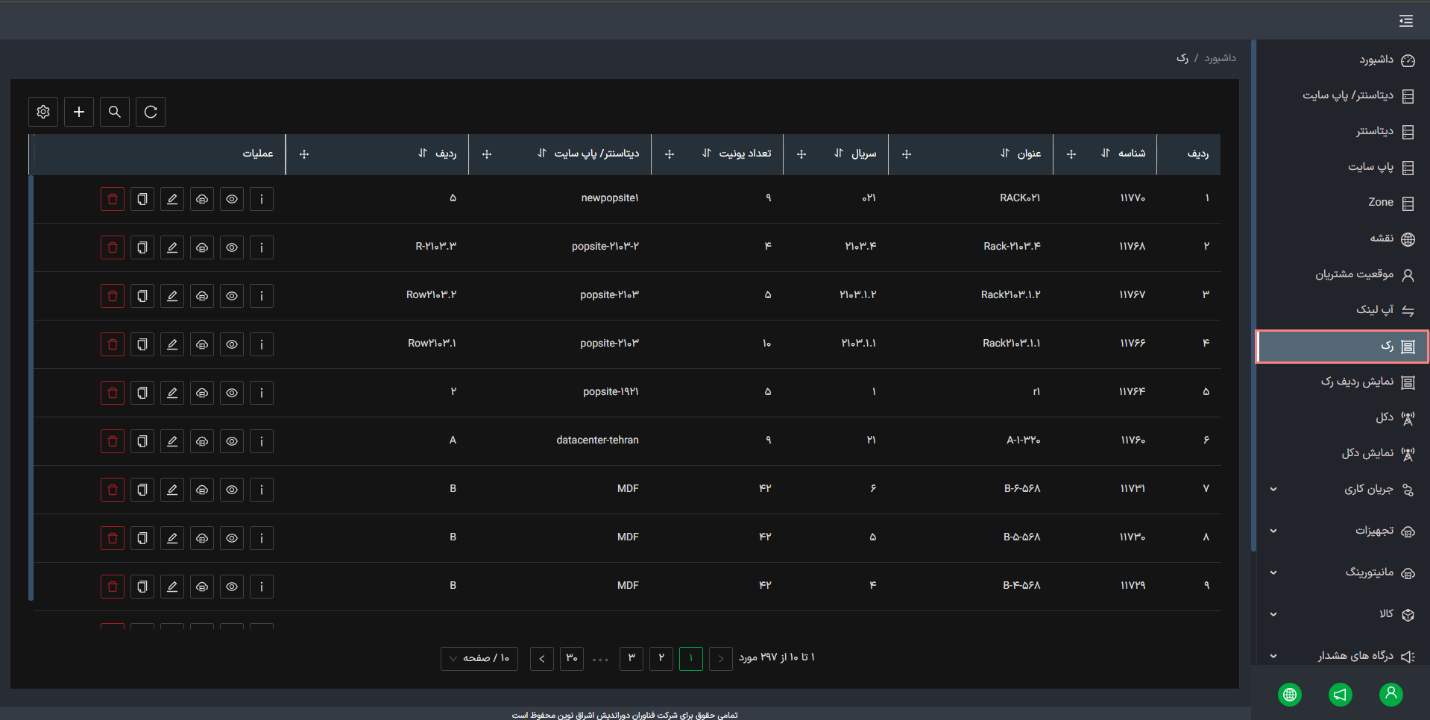Open info icon for row 11766

click(261, 344)
